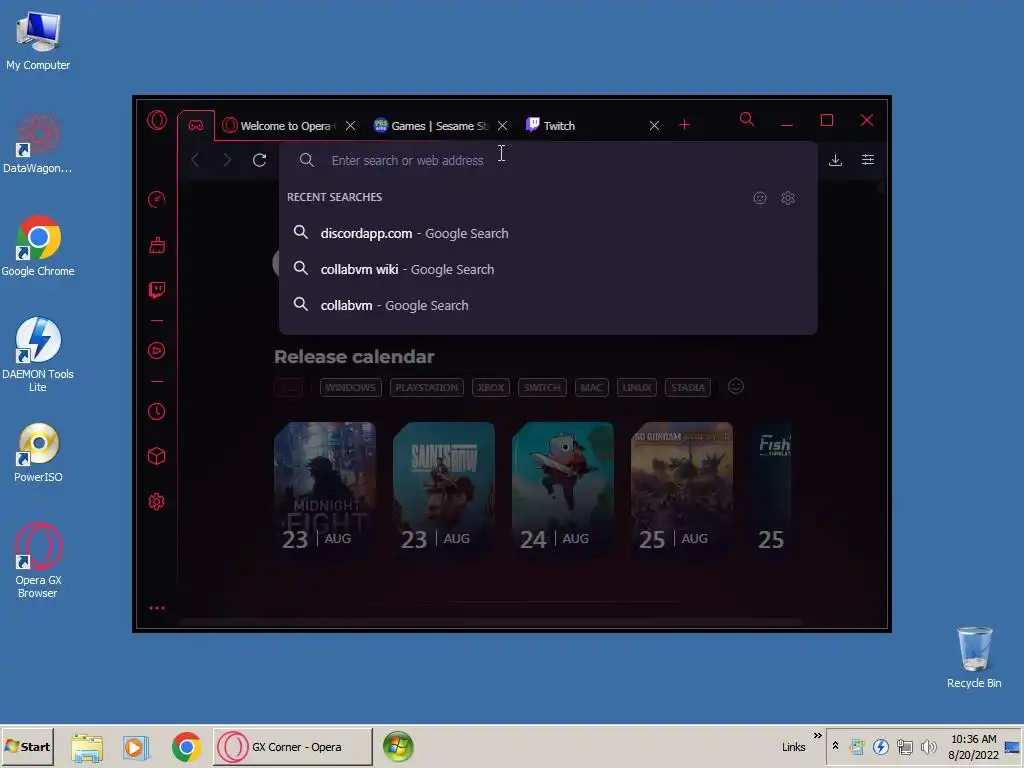1024x768 pixels.
Task: Select collabvm wiki recent search
Action: point(548,269)
